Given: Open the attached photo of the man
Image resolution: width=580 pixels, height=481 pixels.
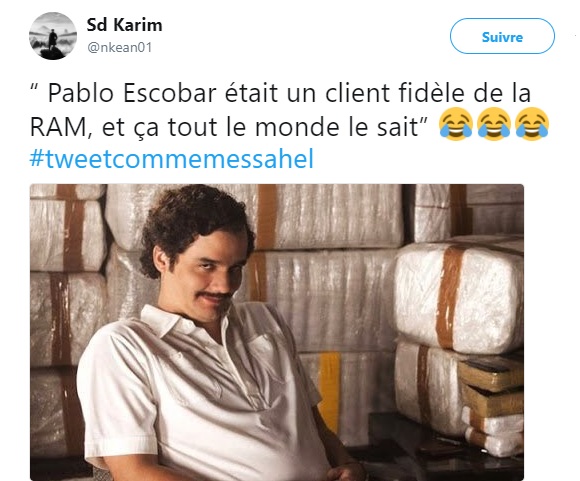Looking at the screenshot, I should tap(277, 332).
